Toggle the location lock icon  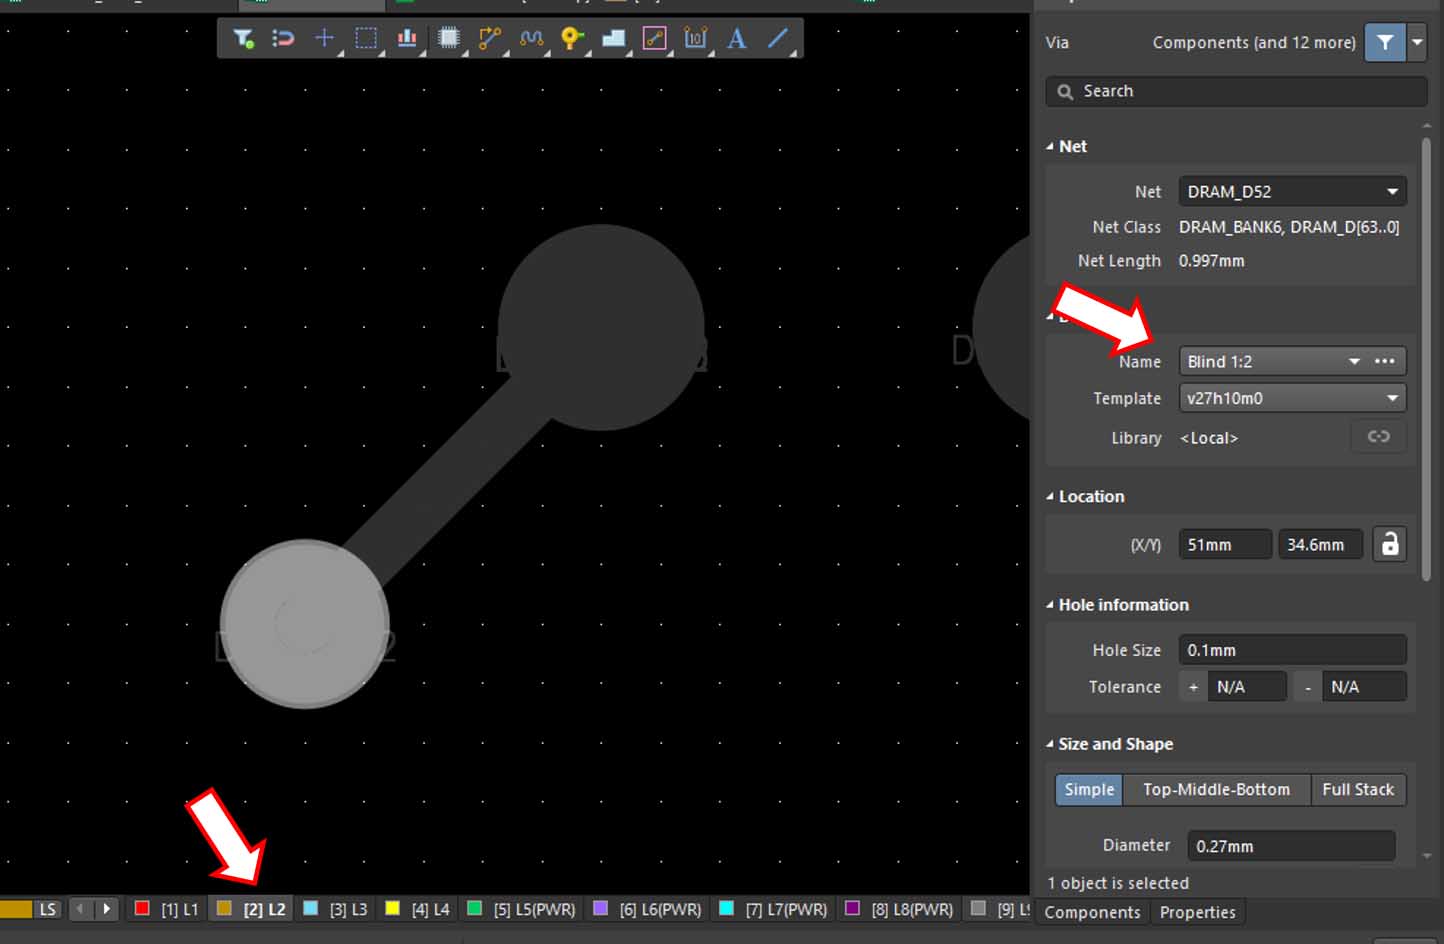click(1389, 544)
